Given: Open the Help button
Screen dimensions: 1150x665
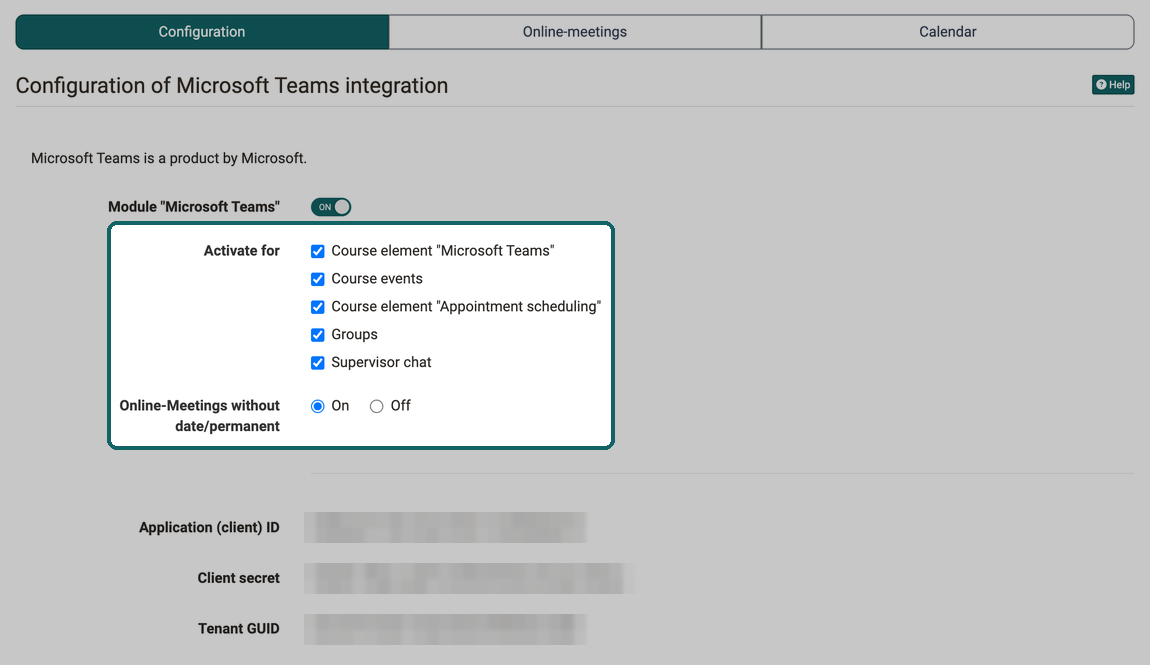Looking at the screenshot, I should tap(1113, 85).
